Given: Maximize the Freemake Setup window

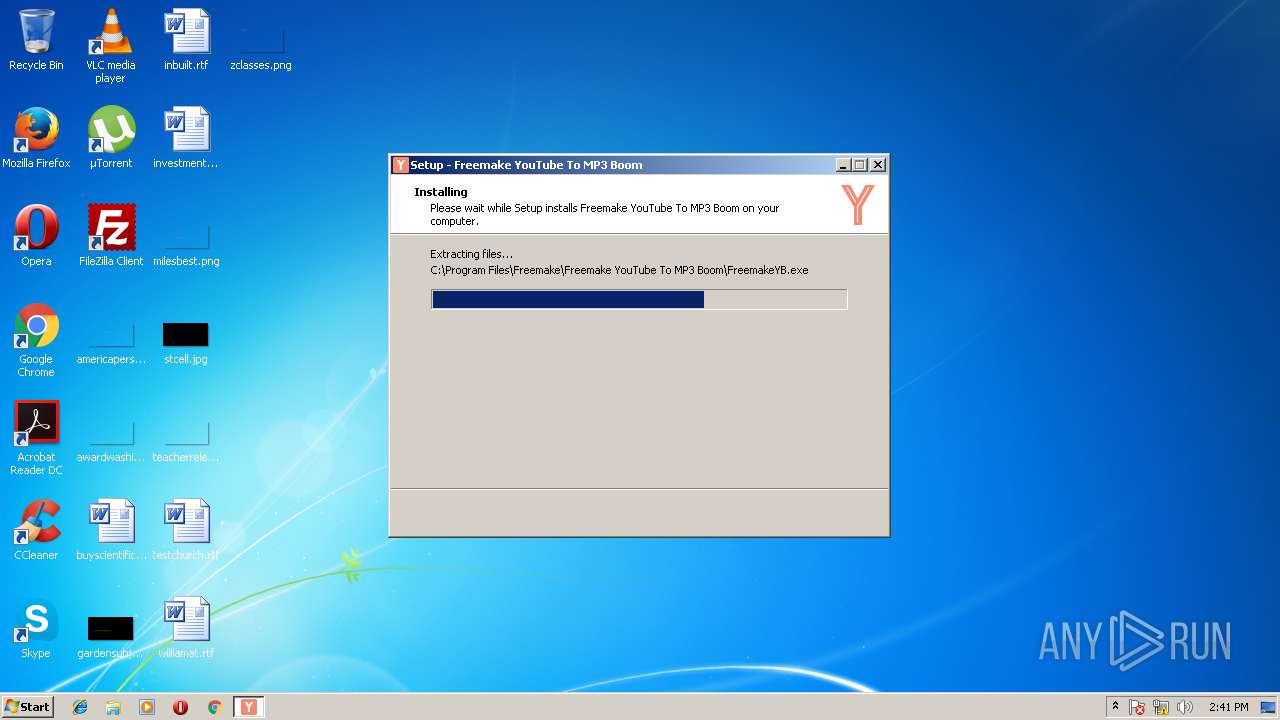Looking at the screenshot, I should tap(860, 165).
